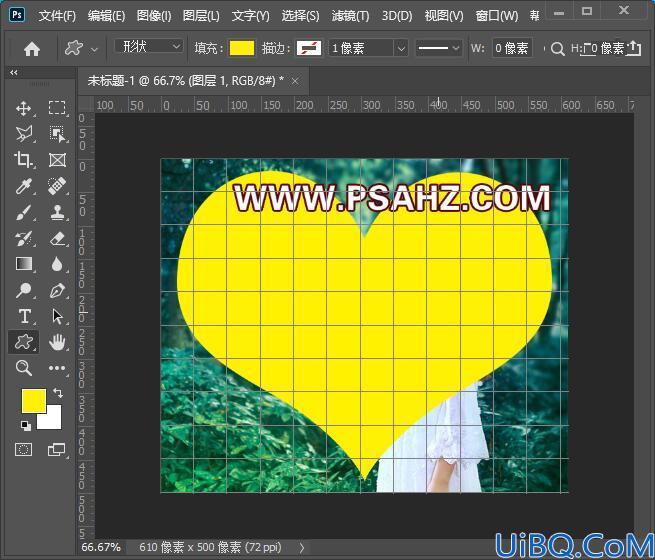
Task: Select the Eraser tool
Action: click(x=57, y=238)
